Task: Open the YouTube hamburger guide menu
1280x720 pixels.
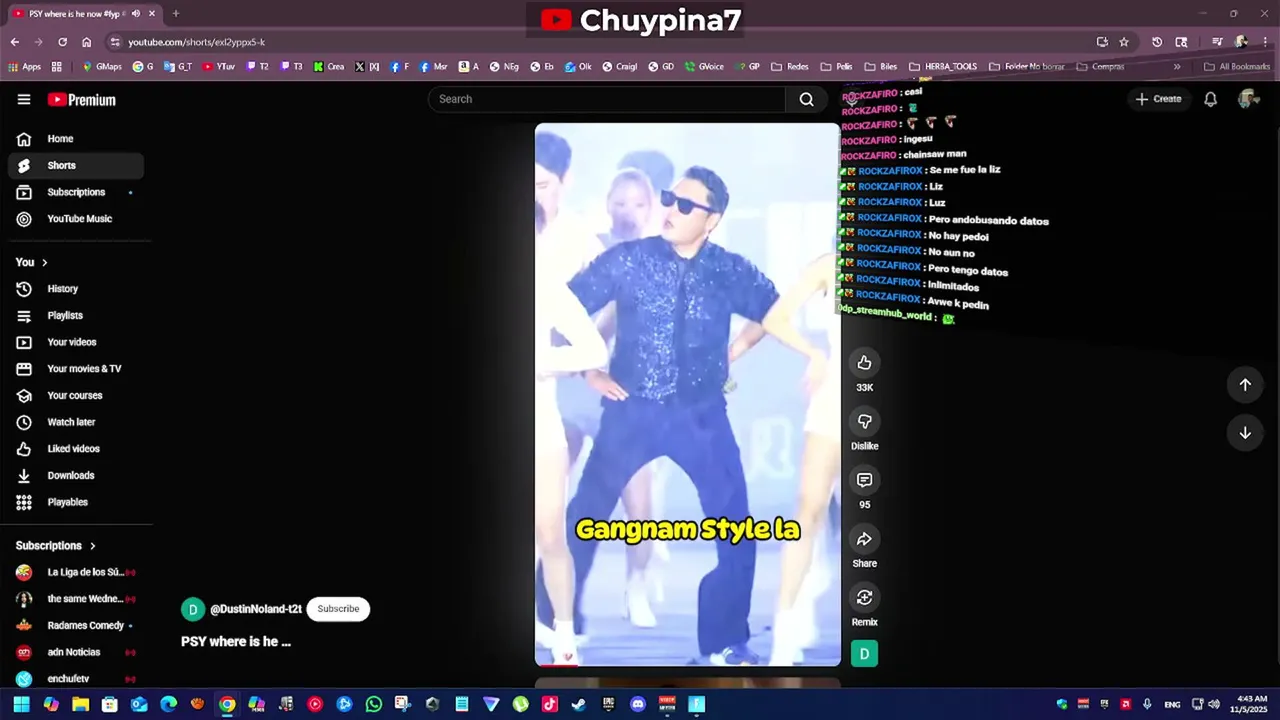Action: (24, 100)
